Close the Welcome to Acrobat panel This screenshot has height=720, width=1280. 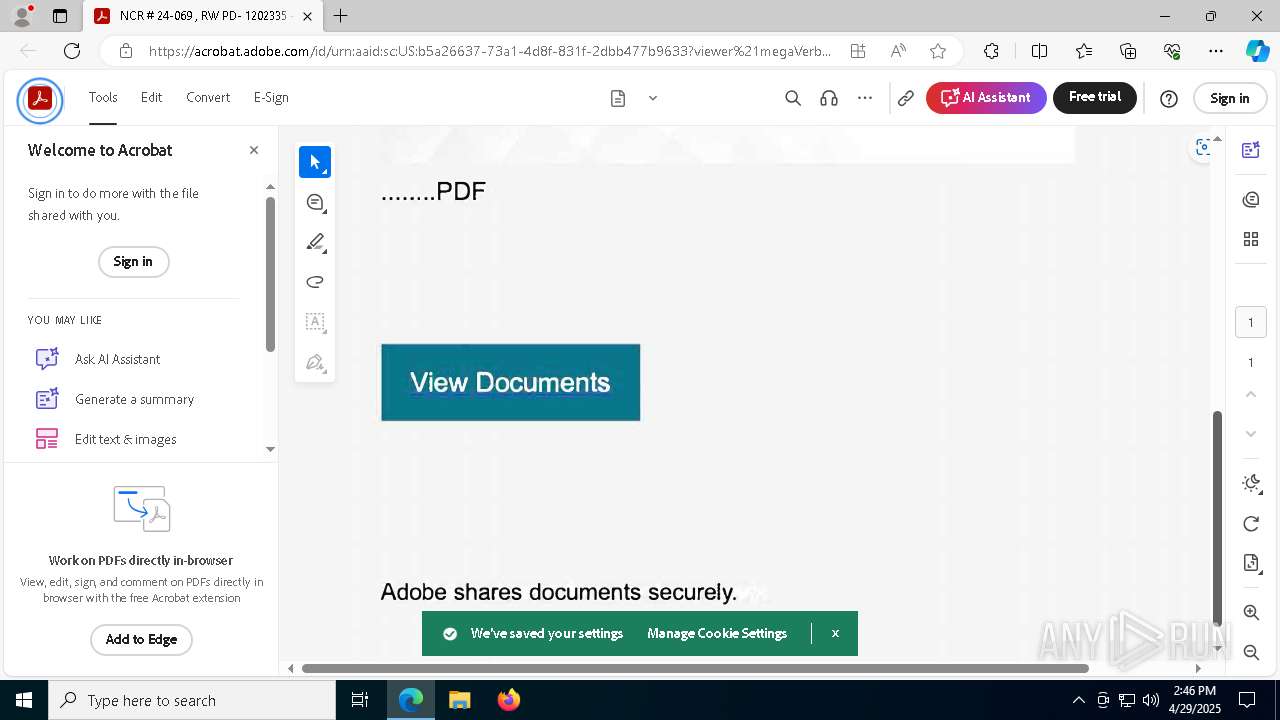254,150
